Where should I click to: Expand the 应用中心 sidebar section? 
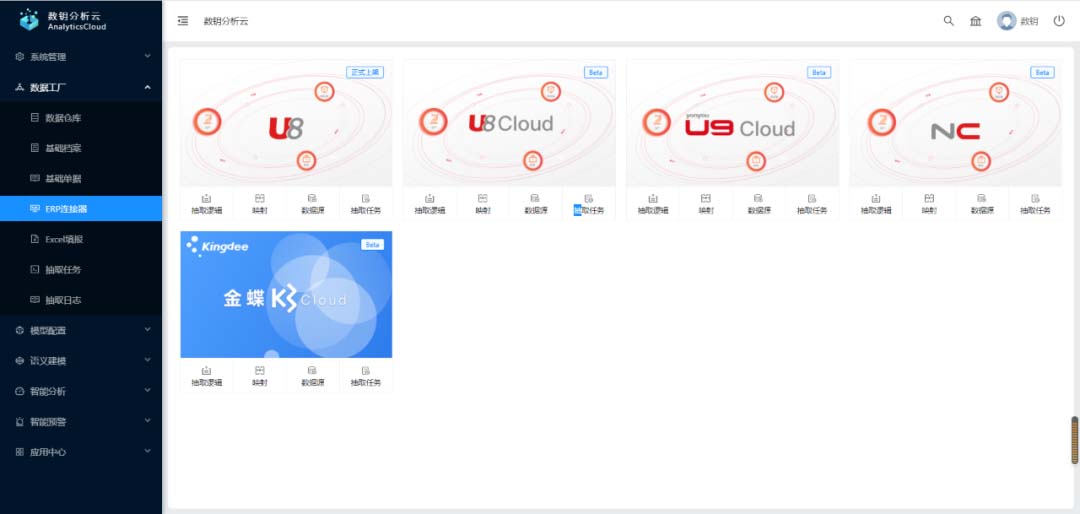pos(81,452)
